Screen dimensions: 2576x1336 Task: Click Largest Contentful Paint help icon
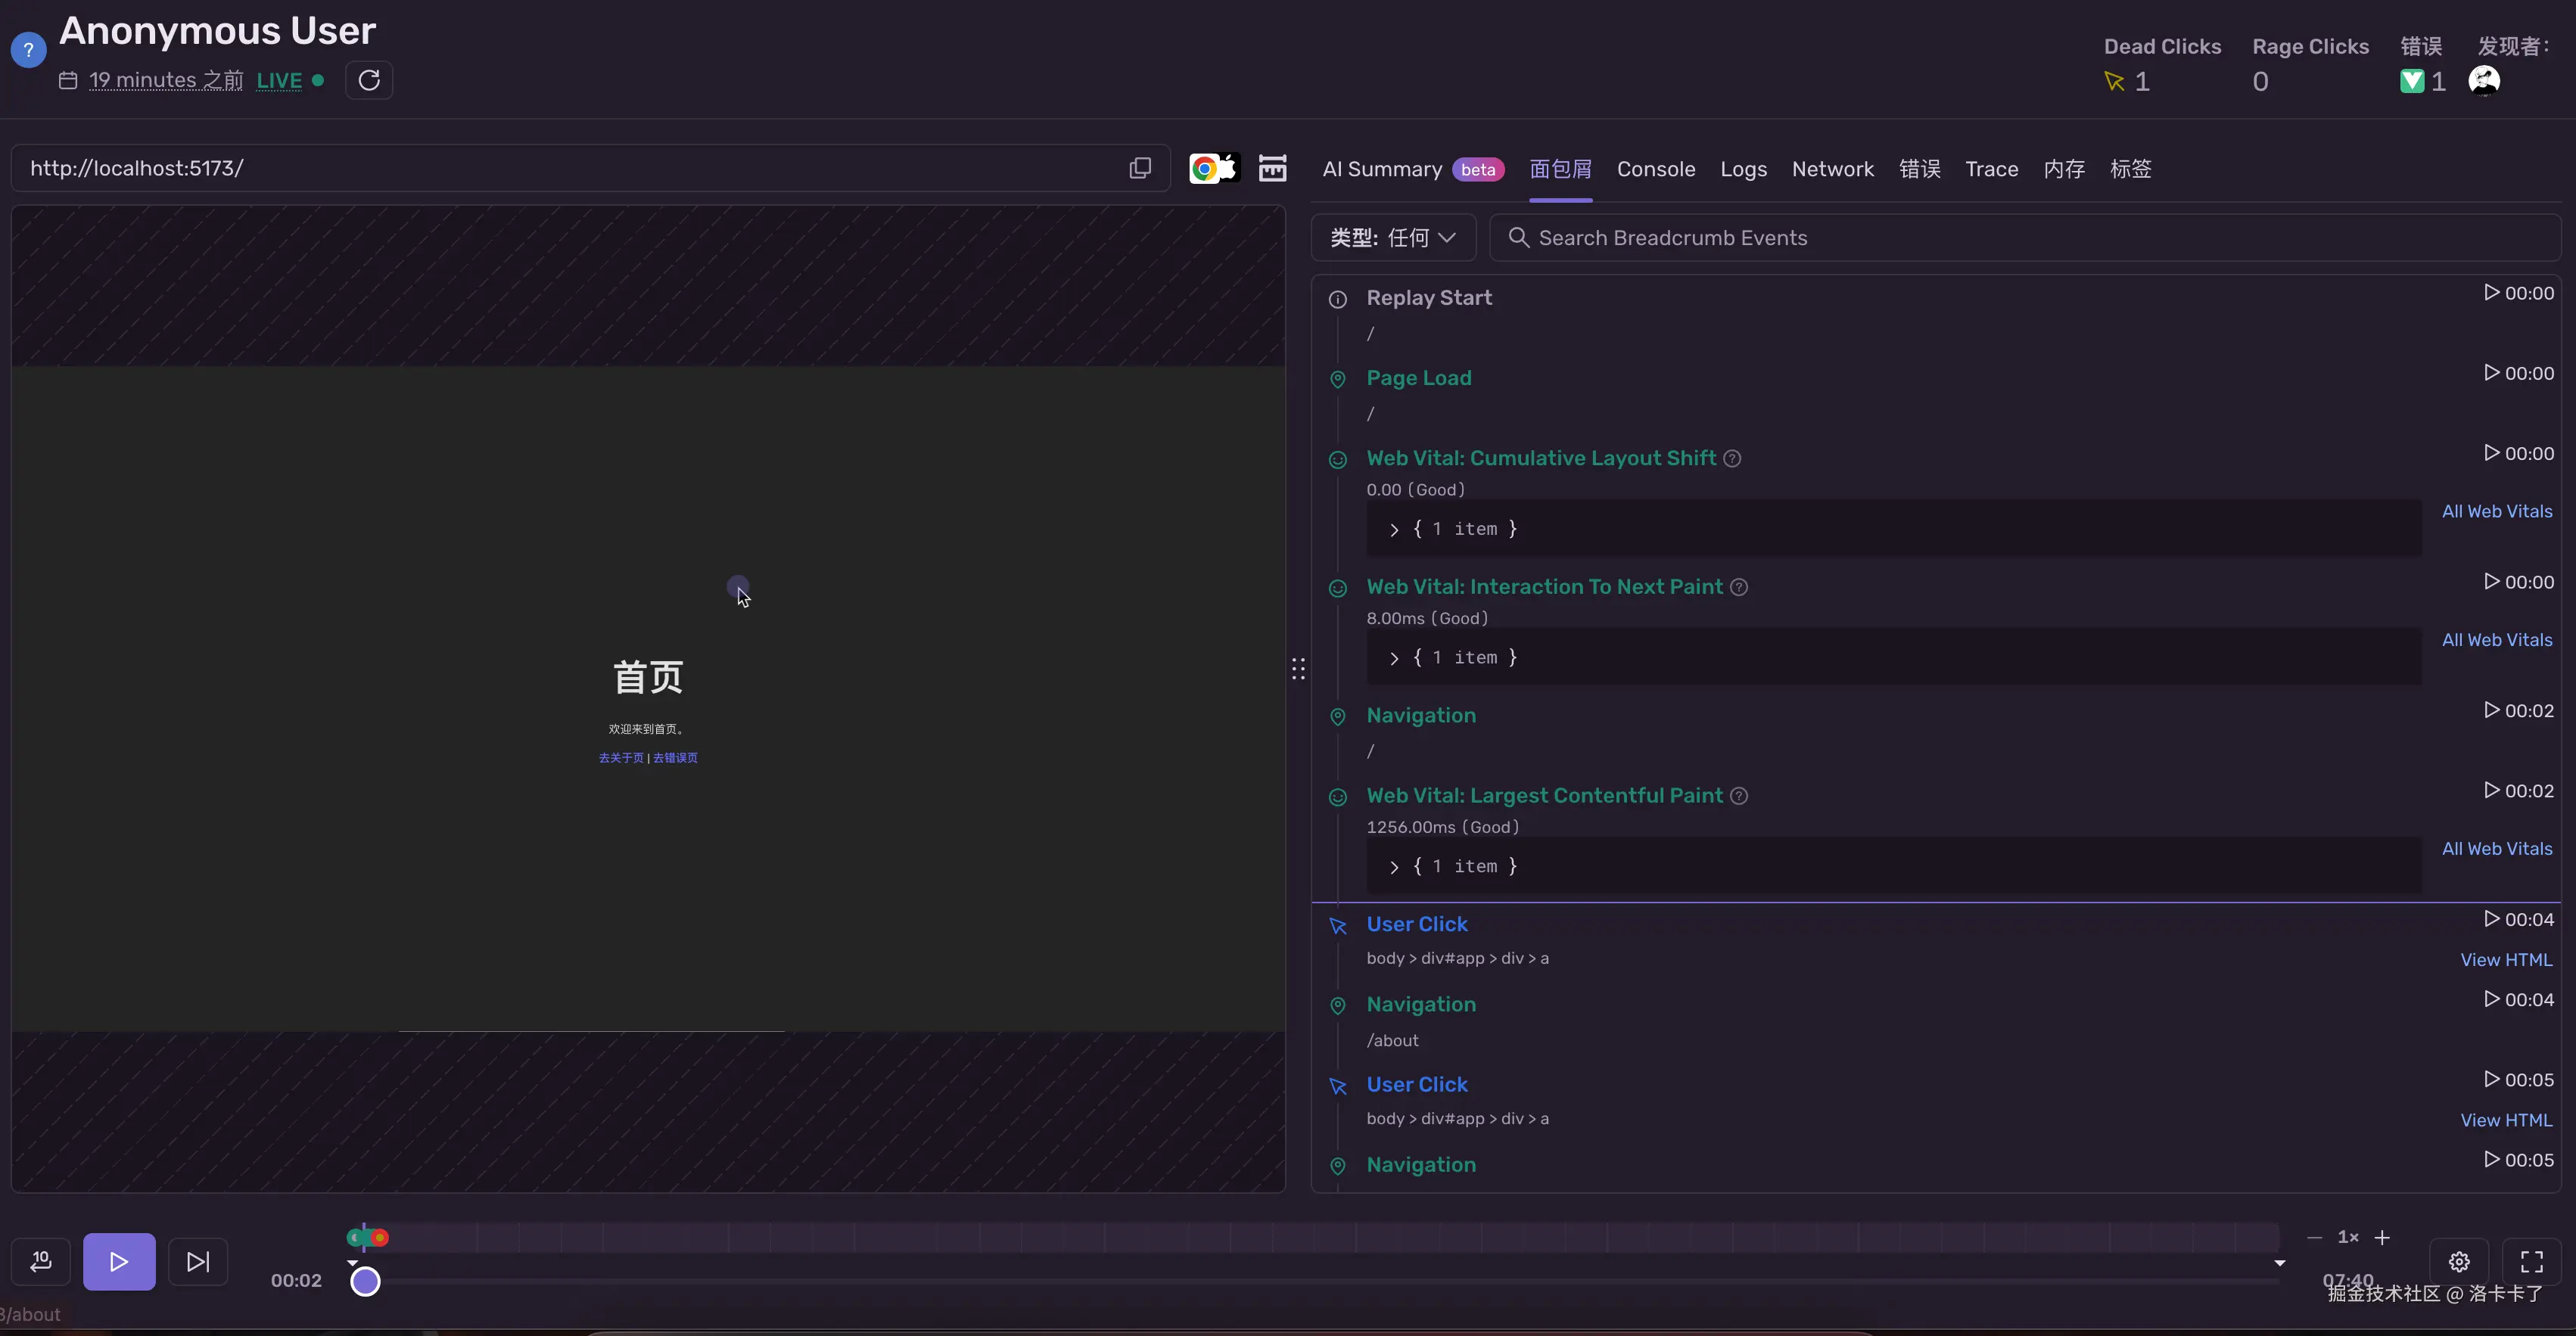pos(1739,796)
